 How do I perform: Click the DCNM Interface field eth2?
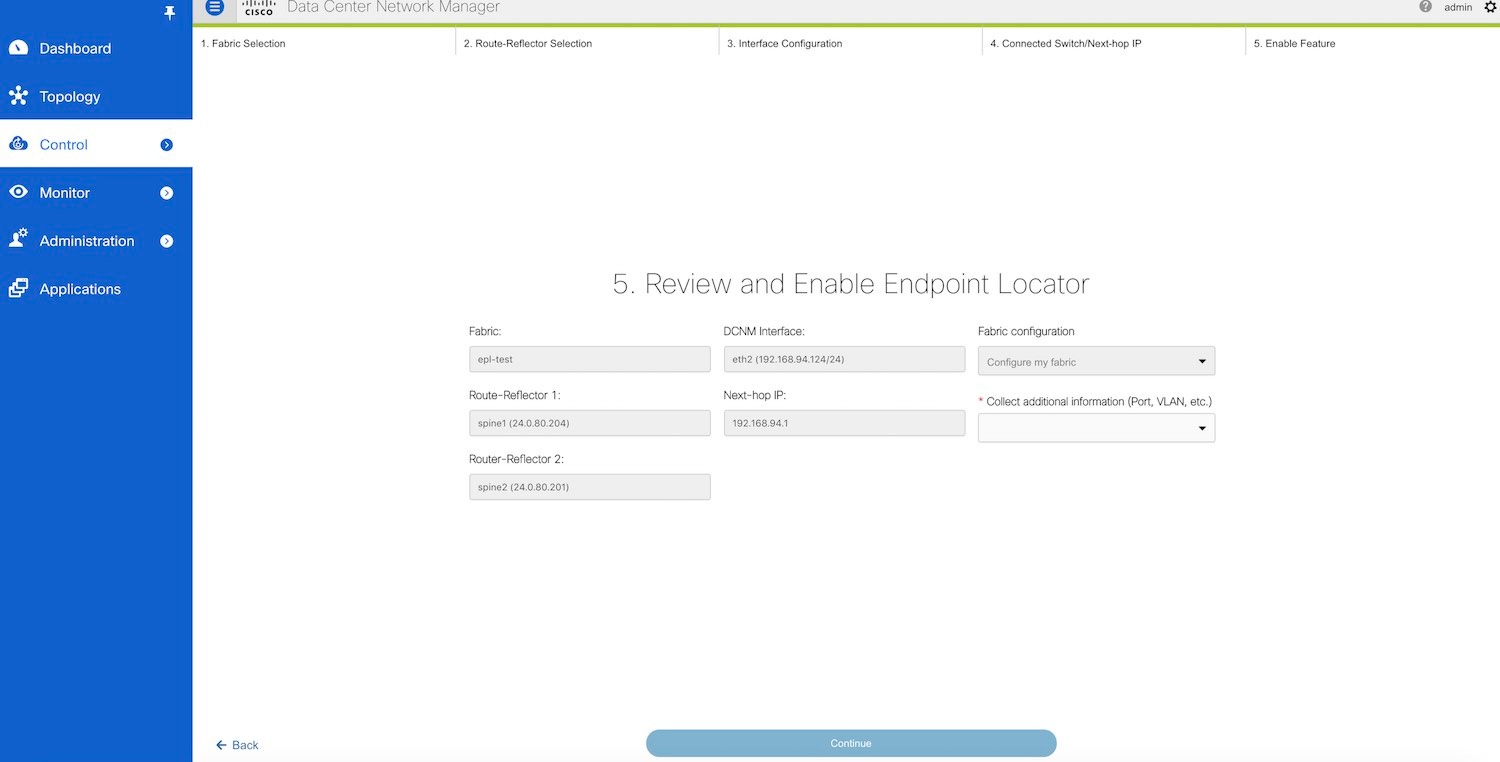pos(844,359)
